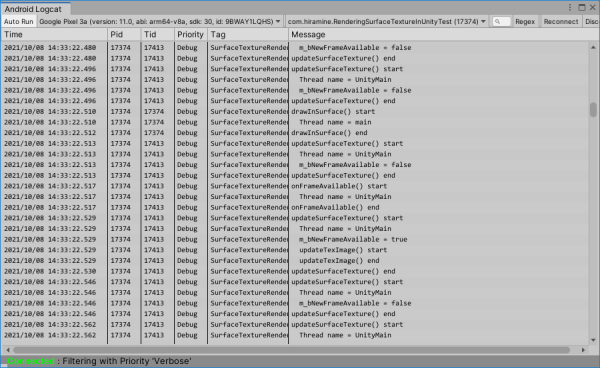Open the Google Pixel 3a device dropdown
Screen dimensions: 600x368
[160, 21]
